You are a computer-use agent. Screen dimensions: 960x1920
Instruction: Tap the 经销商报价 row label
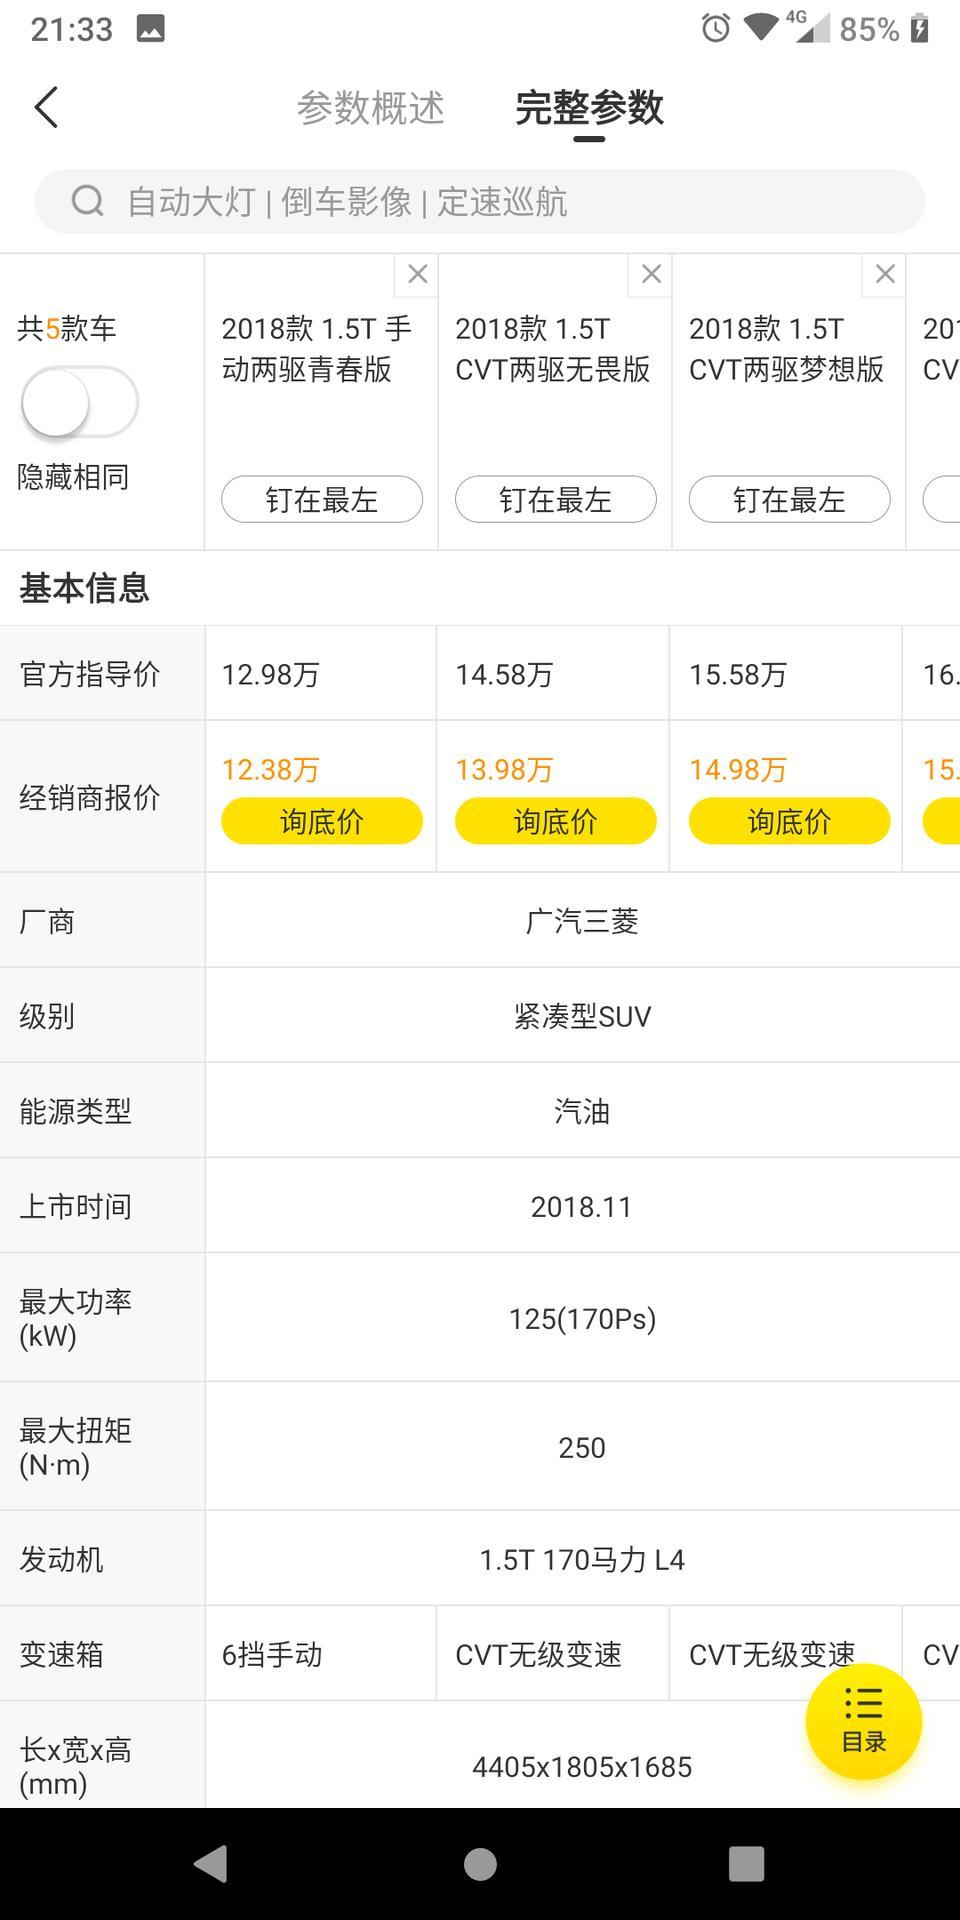pyautogui.click(x=90, y=797)
